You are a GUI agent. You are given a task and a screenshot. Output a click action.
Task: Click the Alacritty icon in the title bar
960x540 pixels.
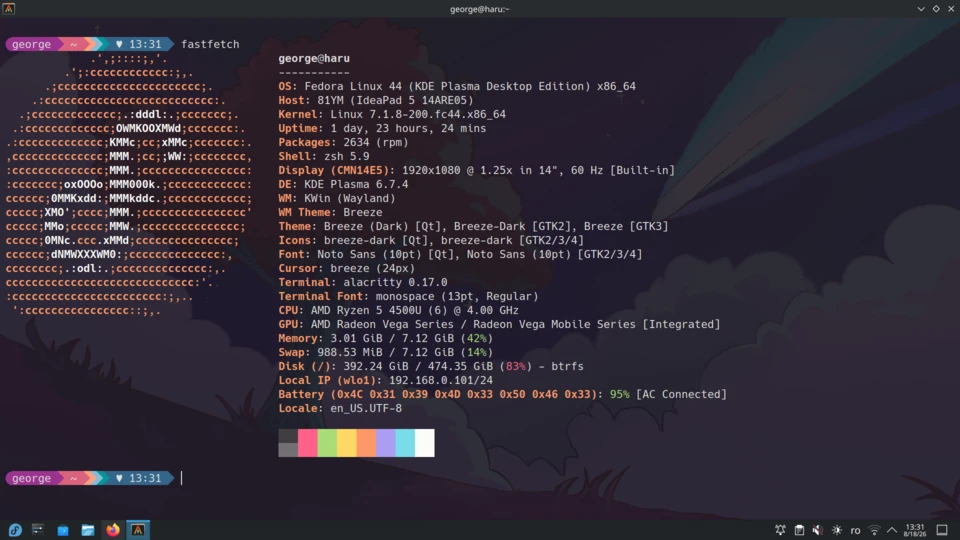pos(9,9)
